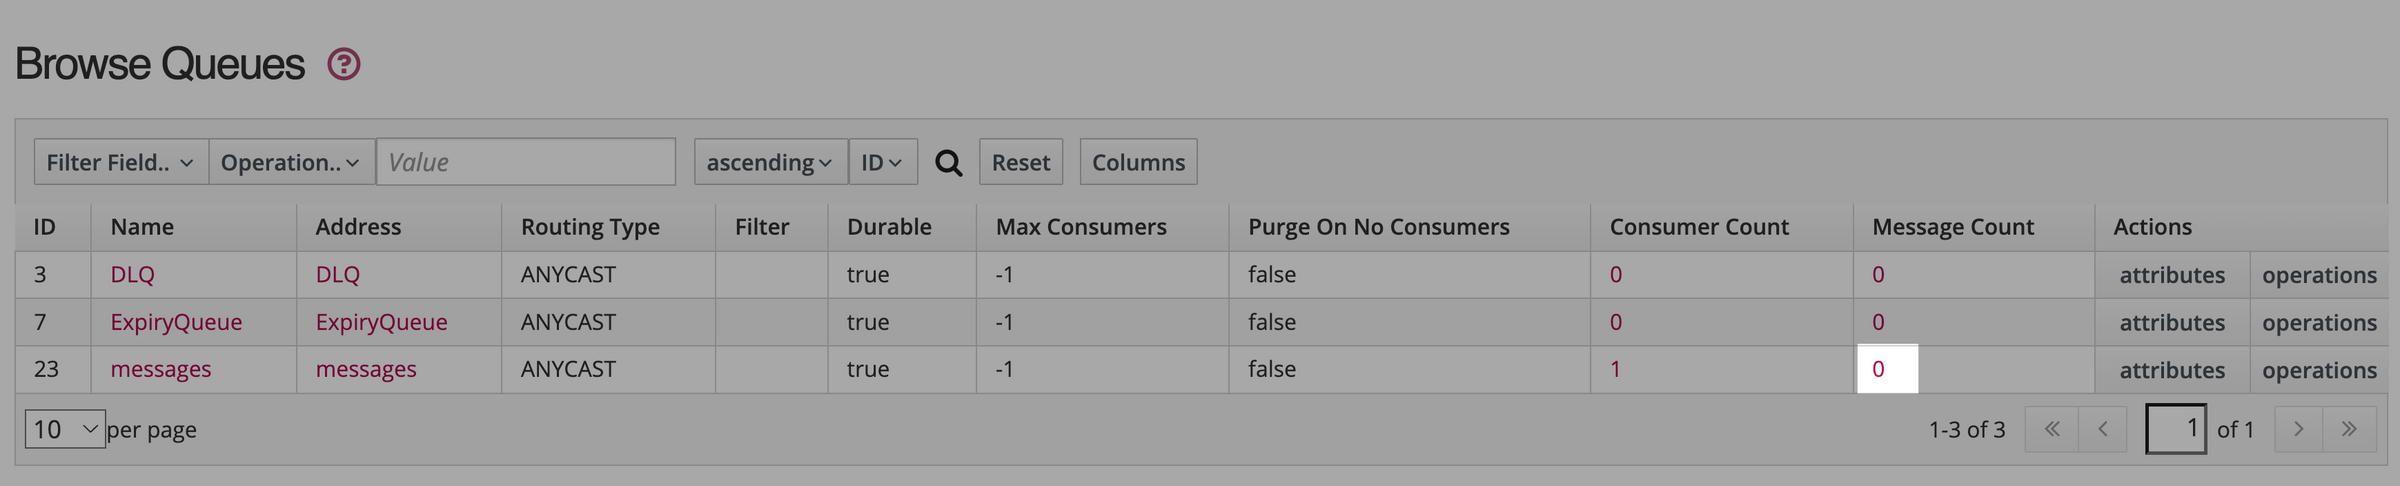The width and height of the screenshot is (2400, 486).
Task: Expand the ascending sort order dropdown
Action: [x=770, y=162]
